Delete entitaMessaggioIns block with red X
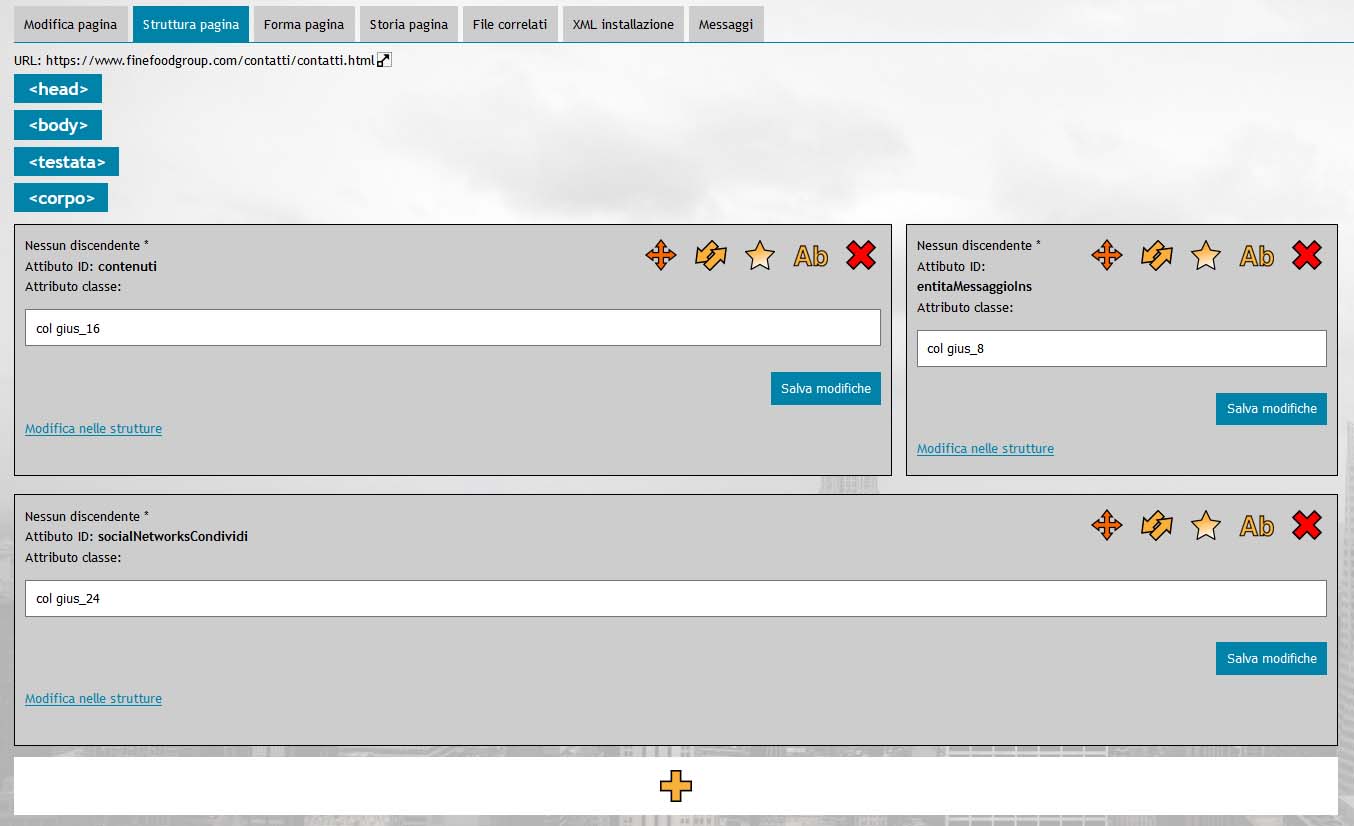1354x826 pixels. [1306, 256]
